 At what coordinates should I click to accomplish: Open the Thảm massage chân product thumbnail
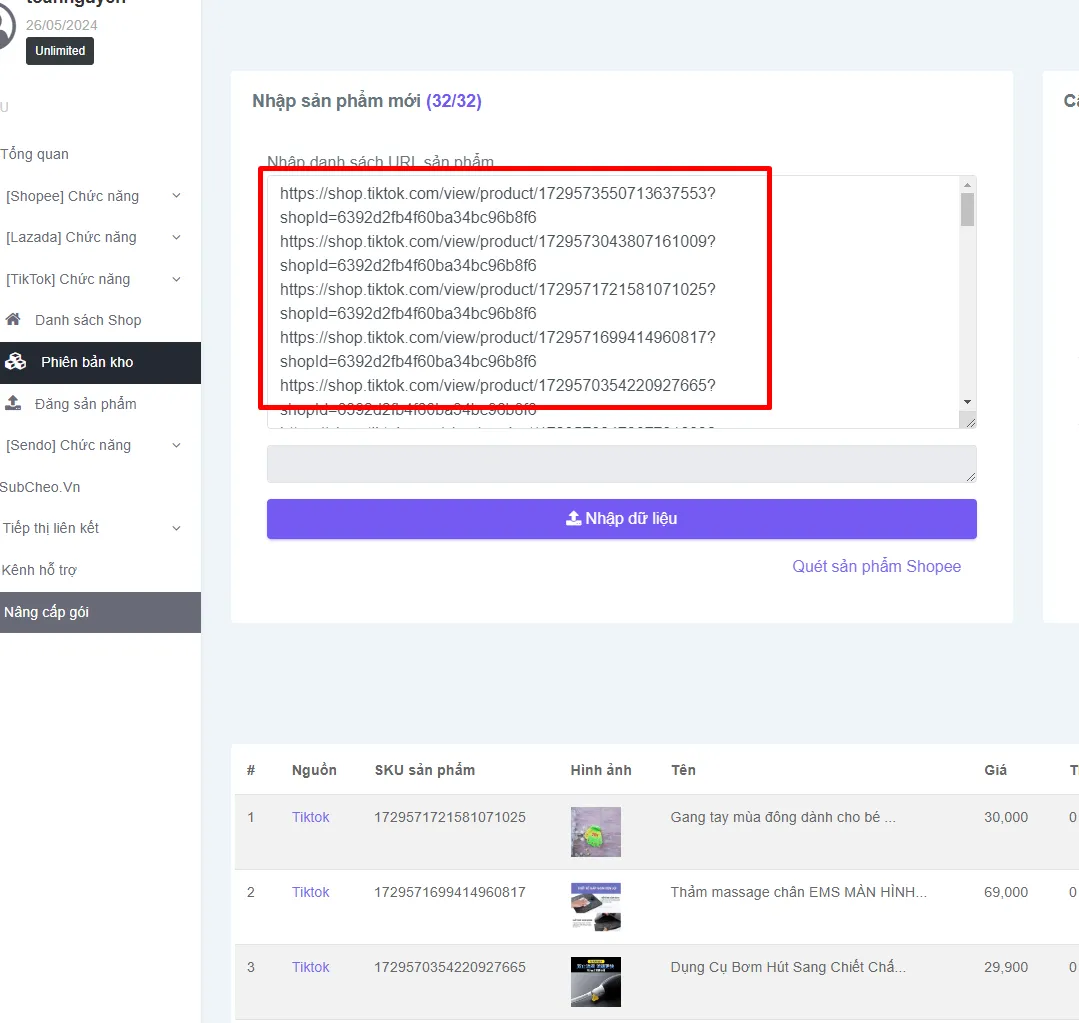tap(596, 907)
